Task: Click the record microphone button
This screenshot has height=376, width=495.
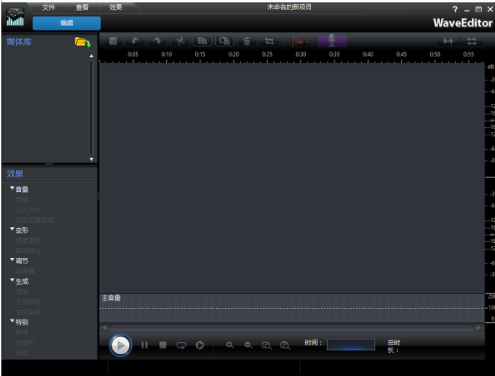Action: (332, 41)
